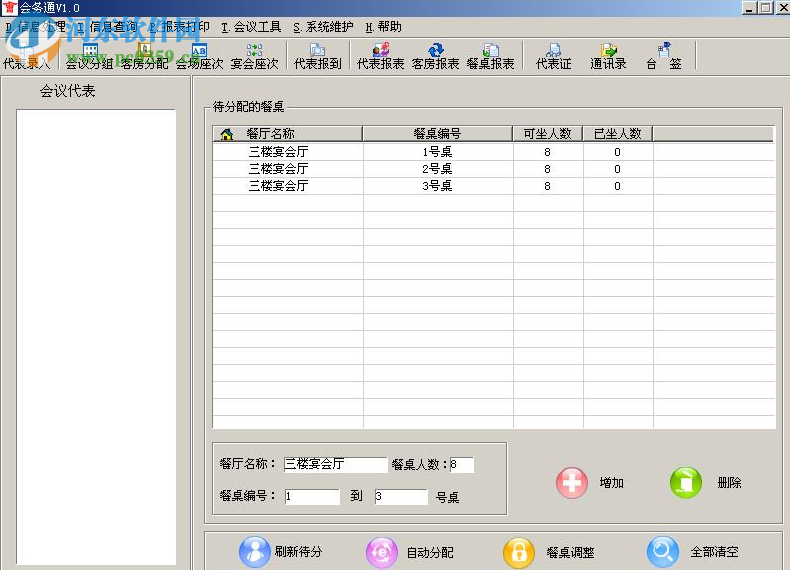Open the 系统维护 menu
This screenshot has width=790, height=570.
click(323, 27)
